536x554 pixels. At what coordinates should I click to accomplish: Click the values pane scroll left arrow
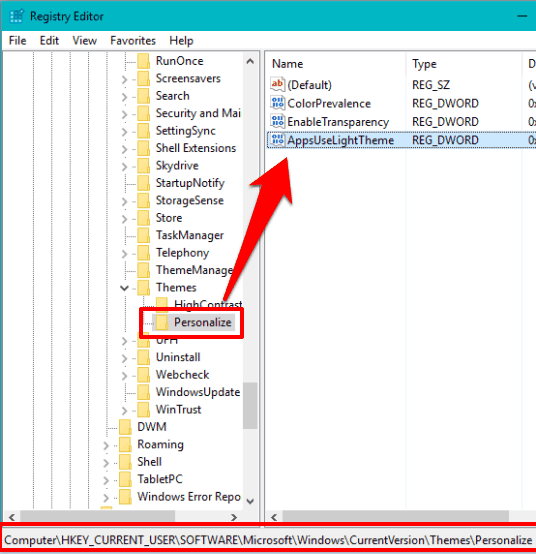coord(274,517)
